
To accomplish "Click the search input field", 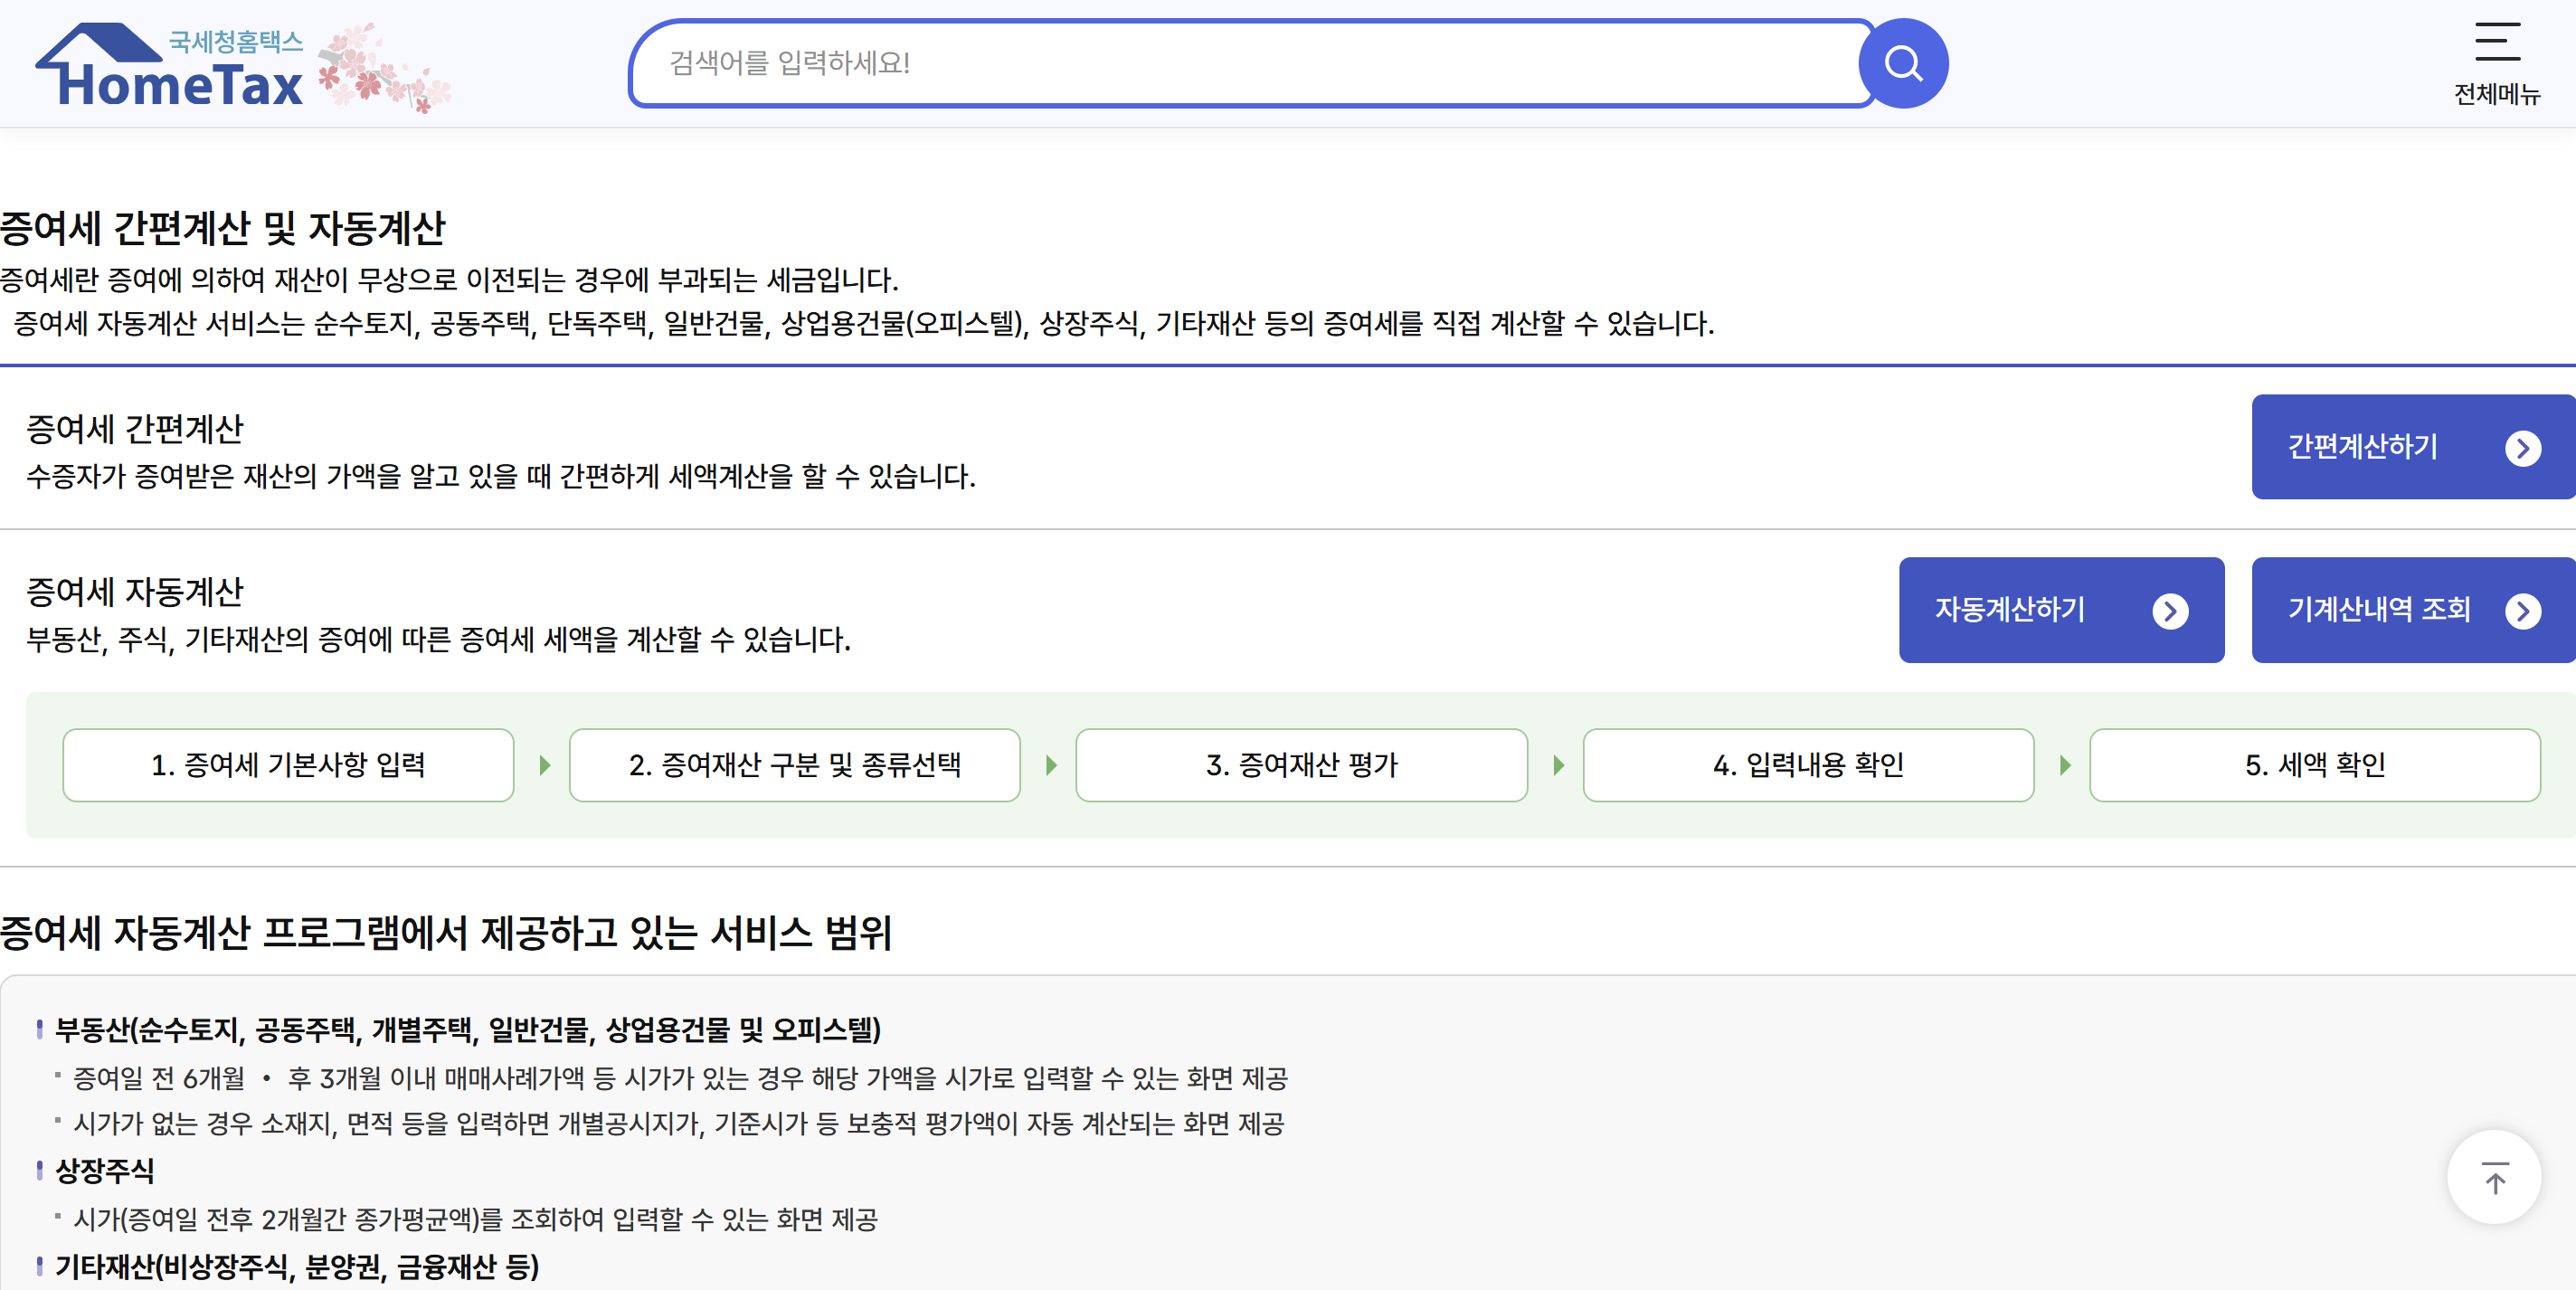I will [x=1250, y=63].
